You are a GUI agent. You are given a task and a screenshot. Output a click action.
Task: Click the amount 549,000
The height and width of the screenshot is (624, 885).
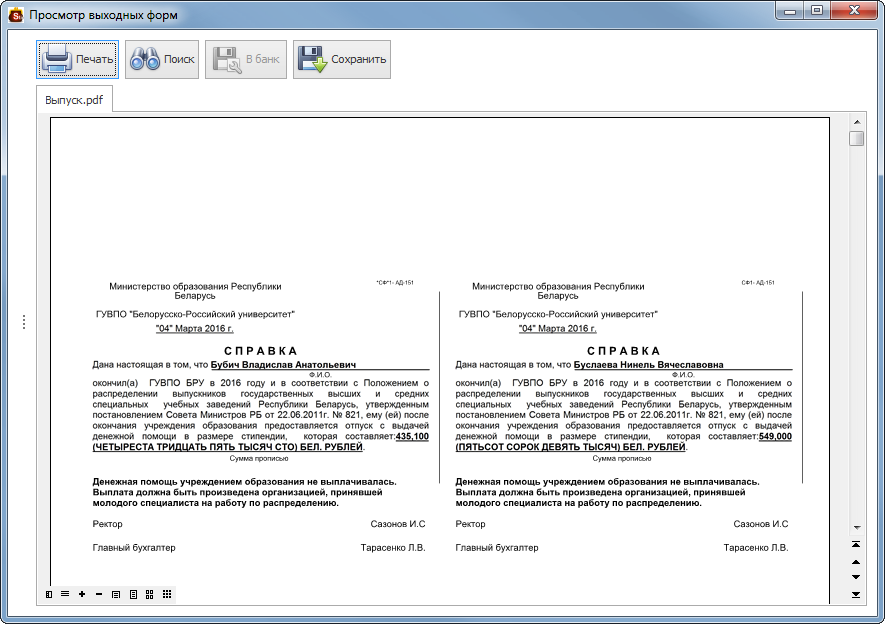coord(775,436)
